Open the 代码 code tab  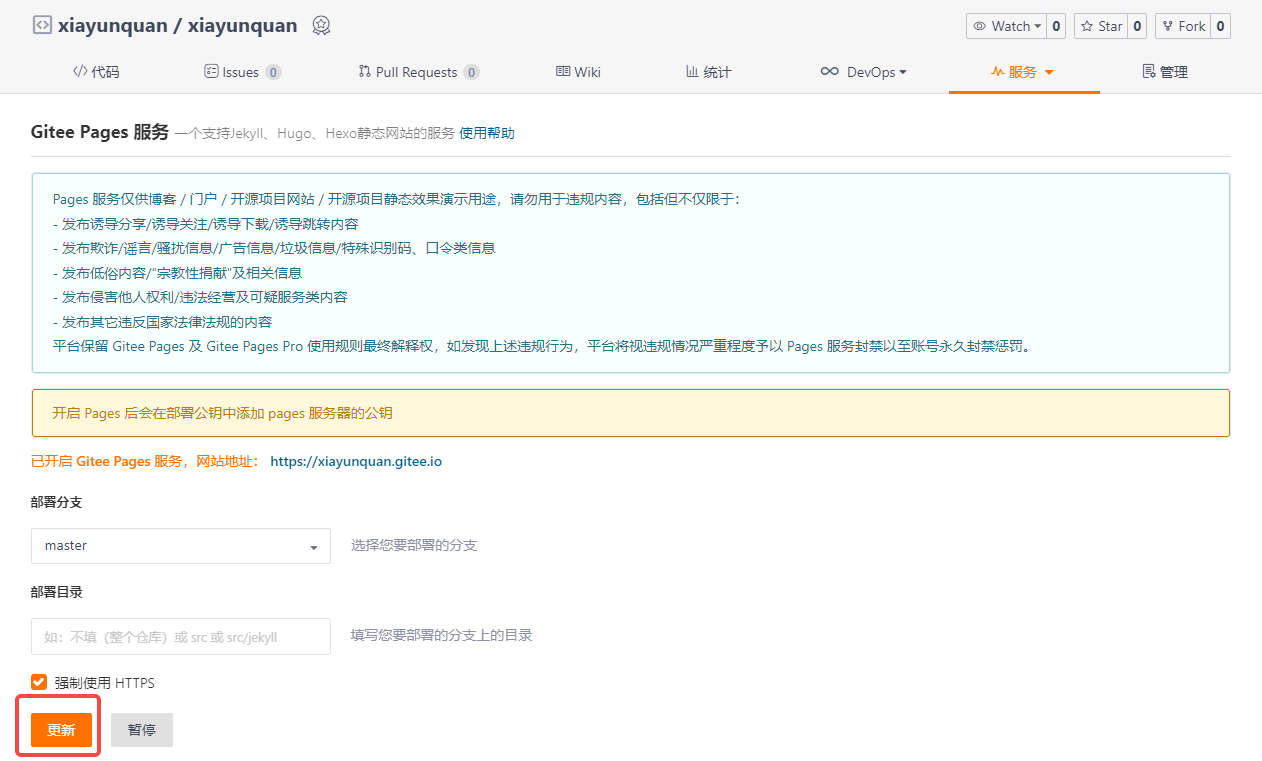click(96, 72)
